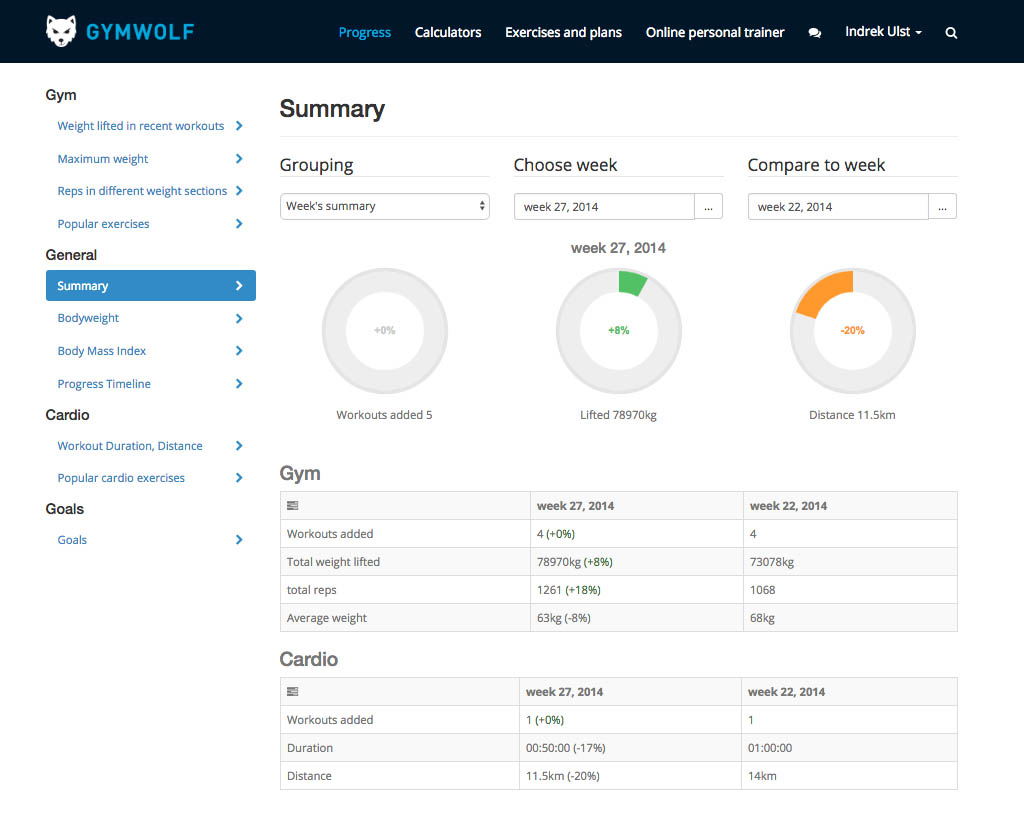Click the green Lifted 78970kg donut chart

pyautogui.click(x=619, y=330)
